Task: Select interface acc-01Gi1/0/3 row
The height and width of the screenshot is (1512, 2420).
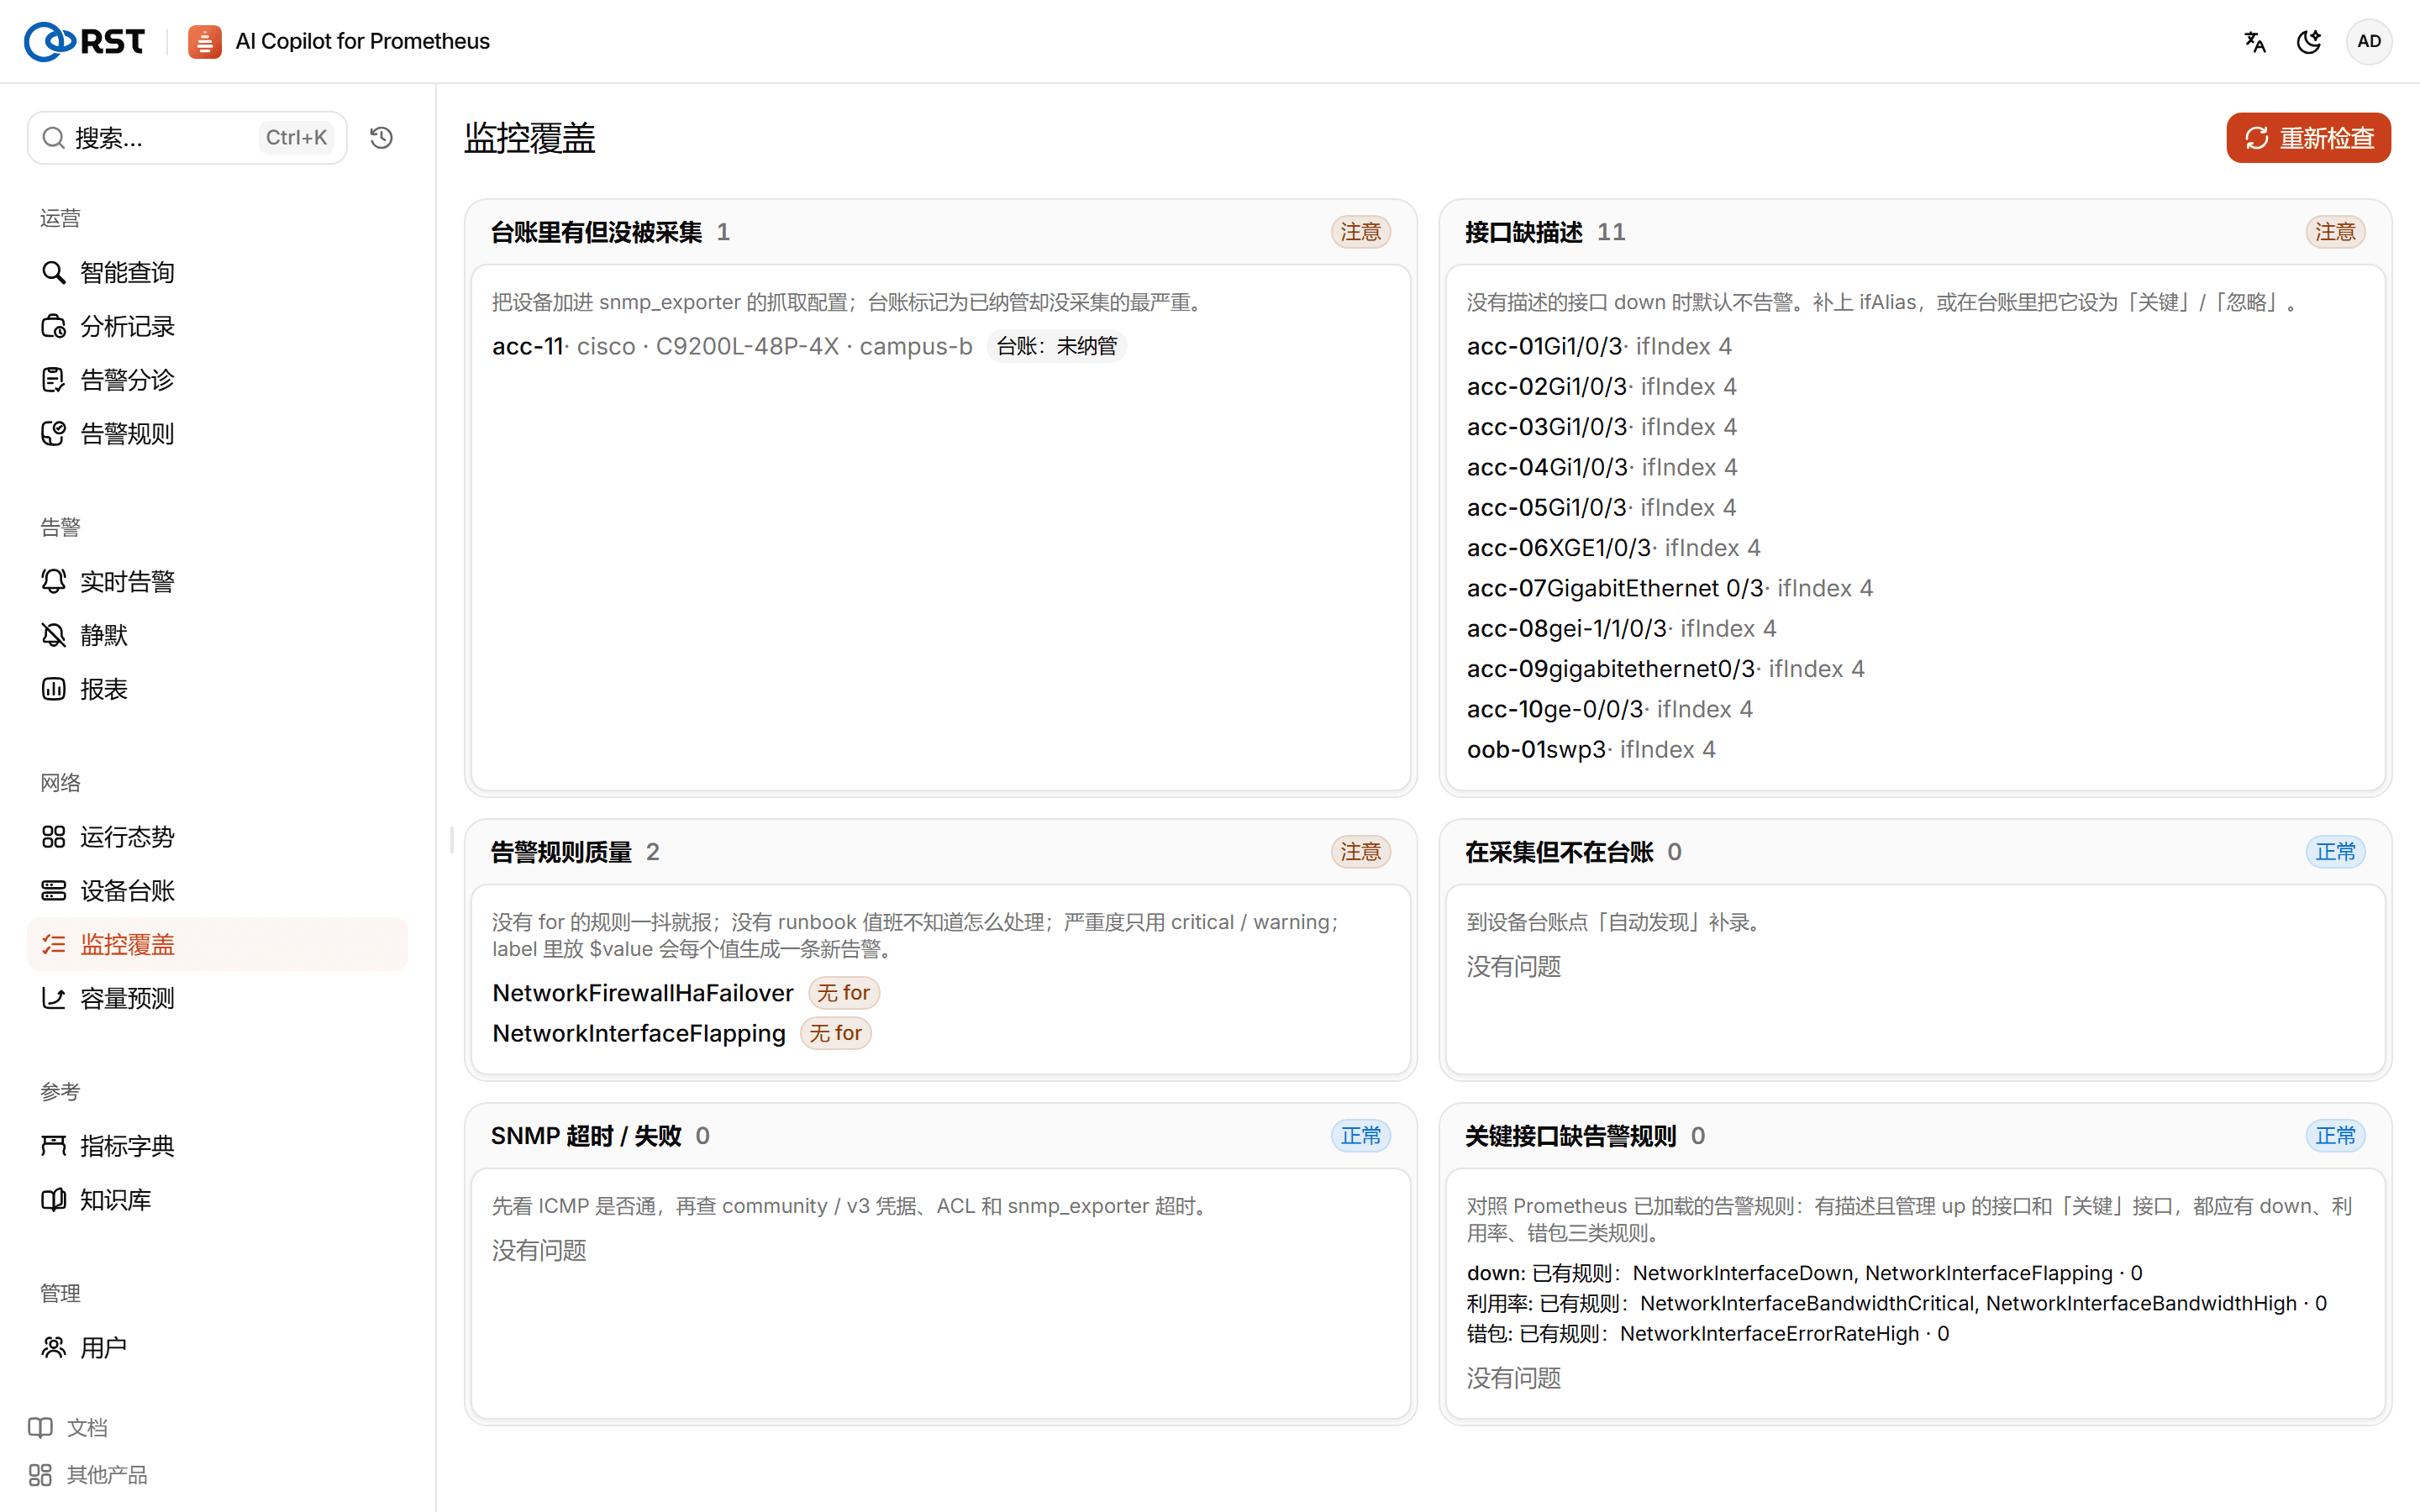Action: (1599, 346)
